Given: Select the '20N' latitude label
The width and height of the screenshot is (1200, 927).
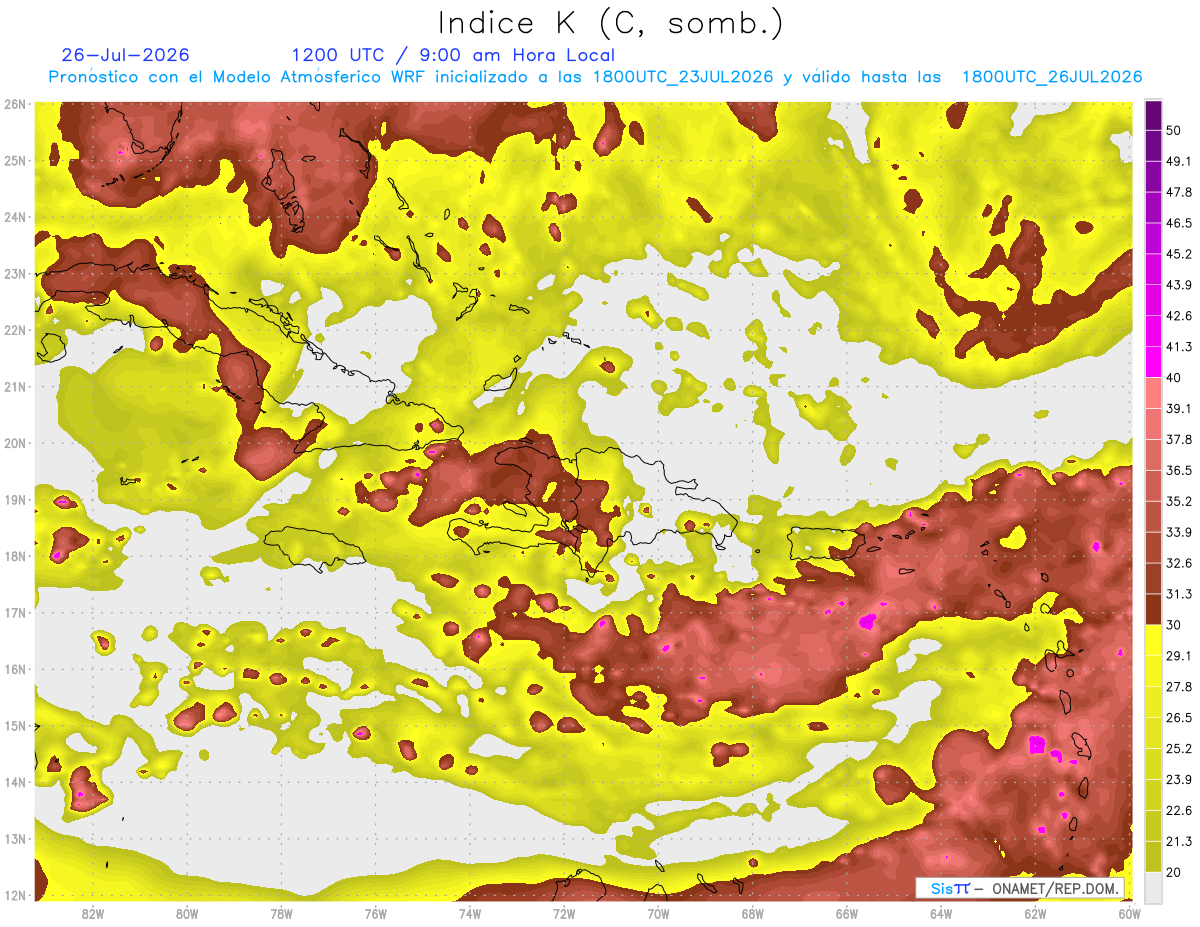Looking at the screenshot, I should (x=14, y=443).
